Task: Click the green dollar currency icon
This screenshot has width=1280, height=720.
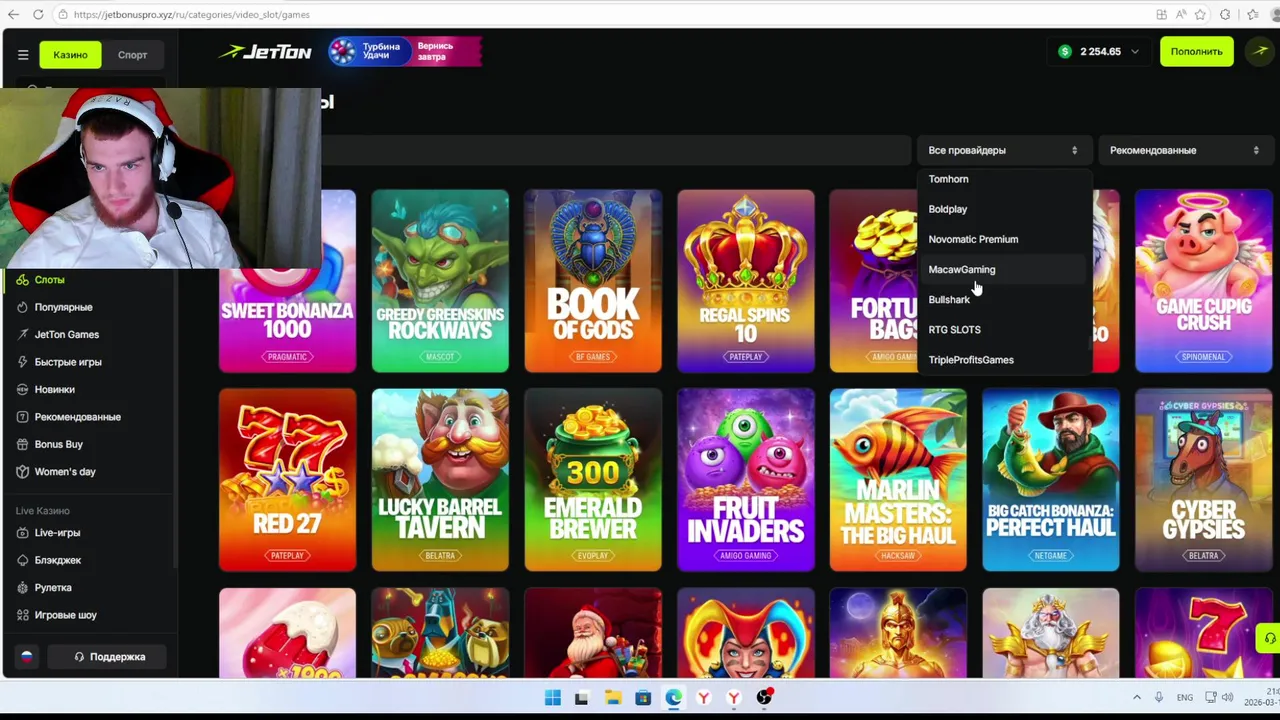Action: (1064, 51)
